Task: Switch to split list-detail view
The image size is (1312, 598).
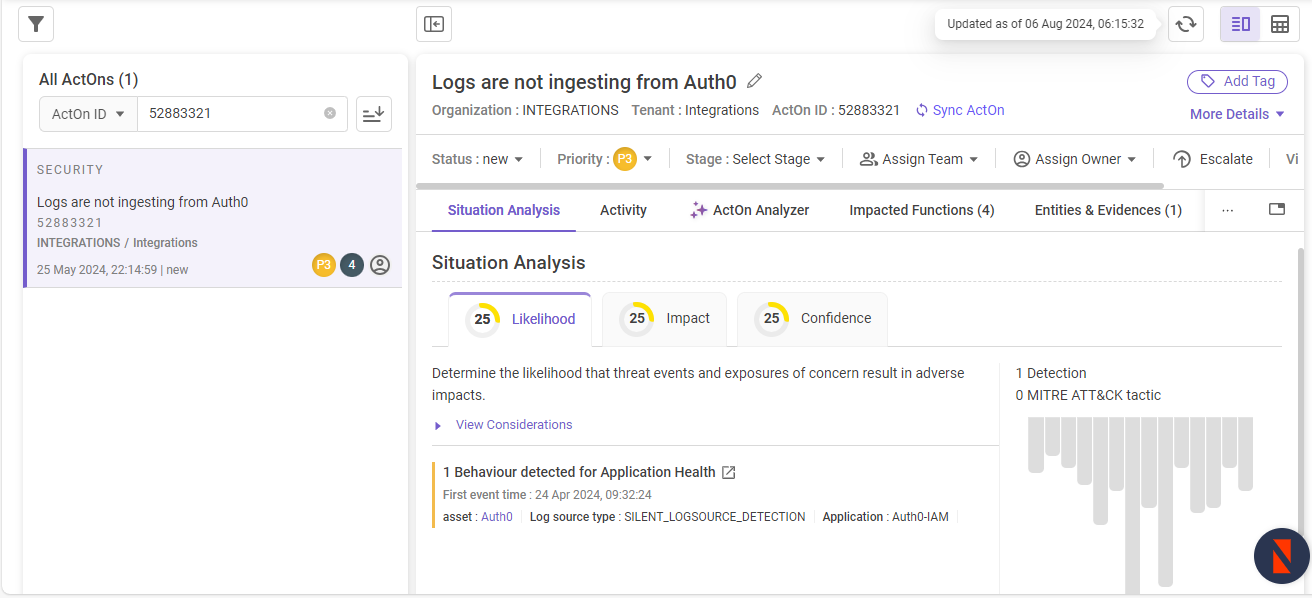Action: [1241, 24]
